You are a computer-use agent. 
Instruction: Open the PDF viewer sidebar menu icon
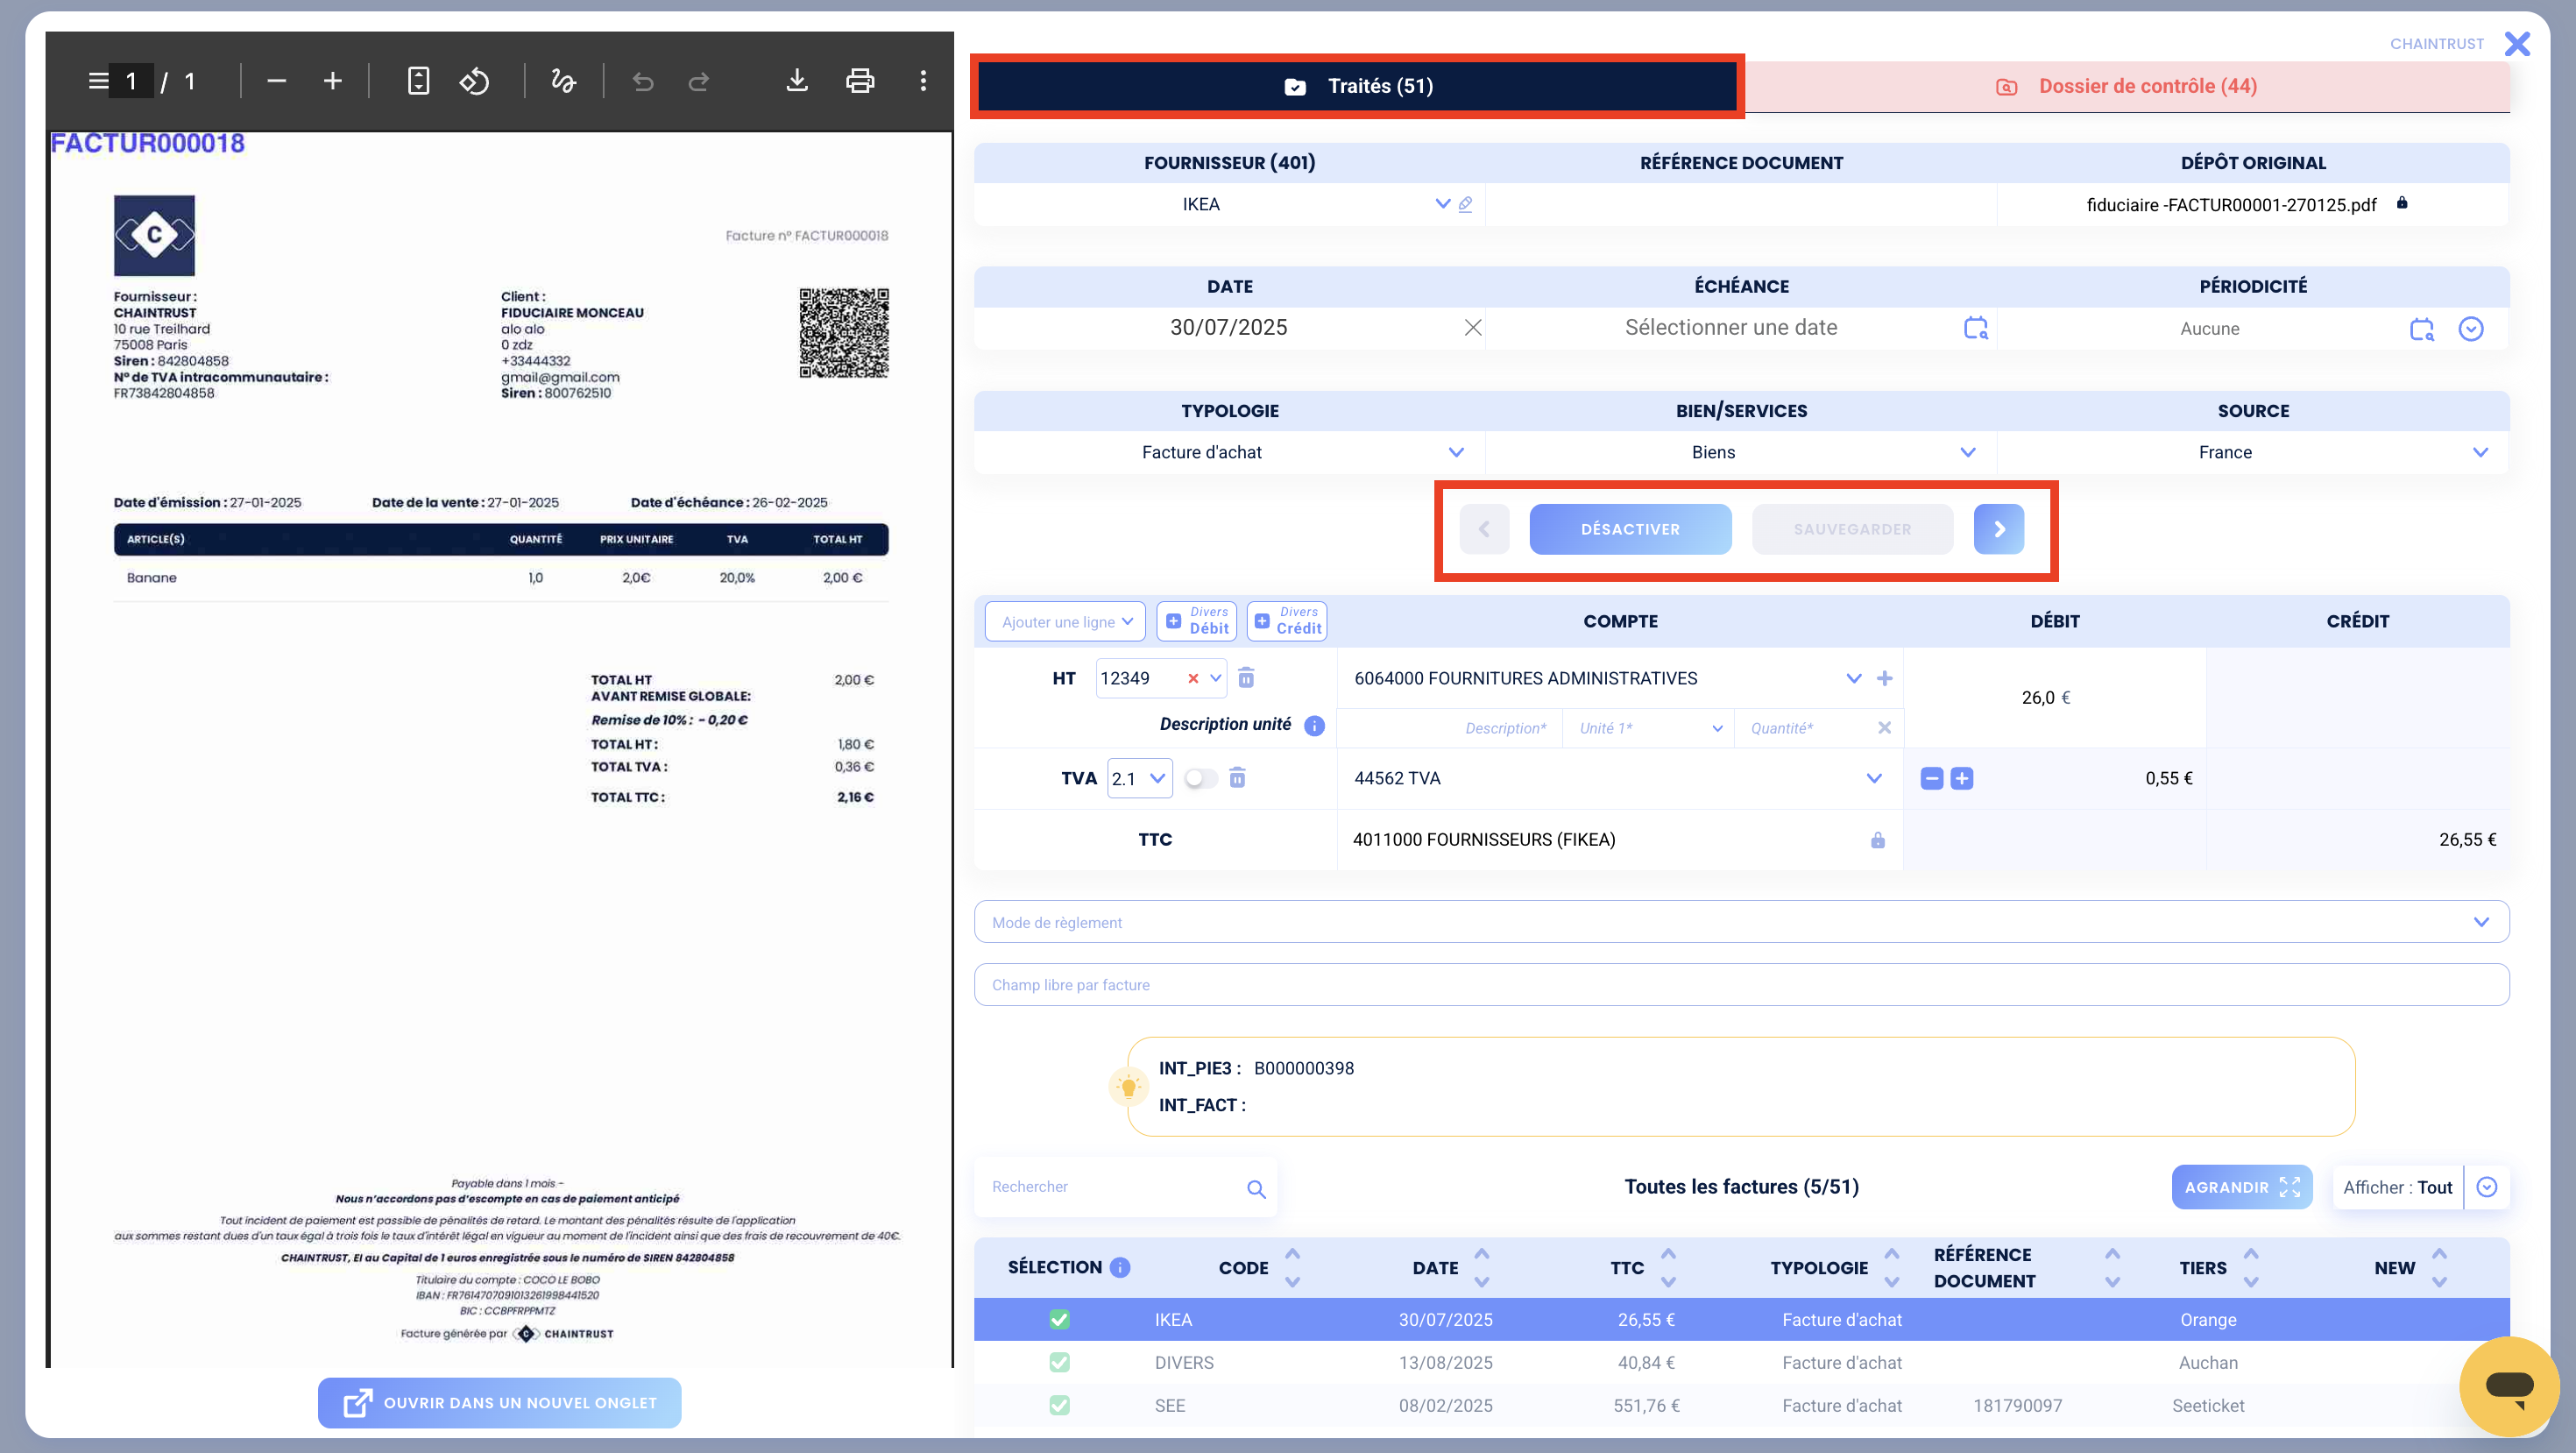(x=98, y=81)
